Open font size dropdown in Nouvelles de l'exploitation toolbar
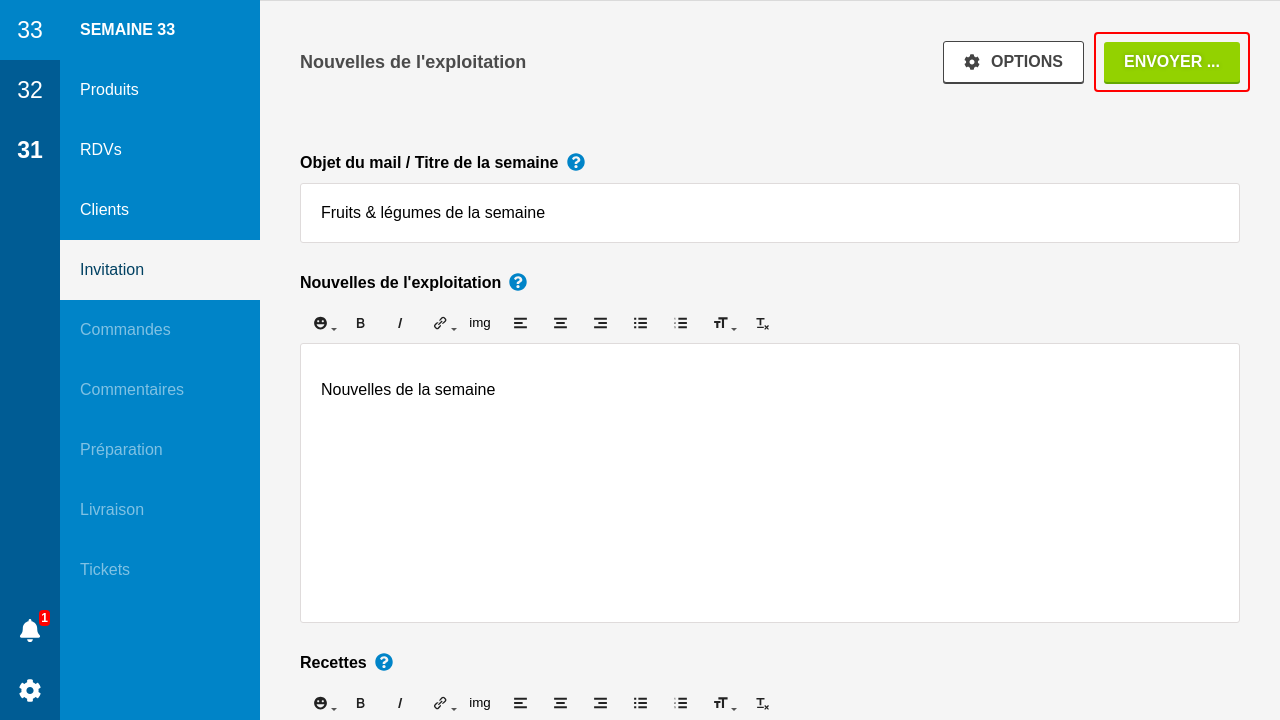This screenshot has height=720, width=1280. pyautogui.click(x=723, y=323)
